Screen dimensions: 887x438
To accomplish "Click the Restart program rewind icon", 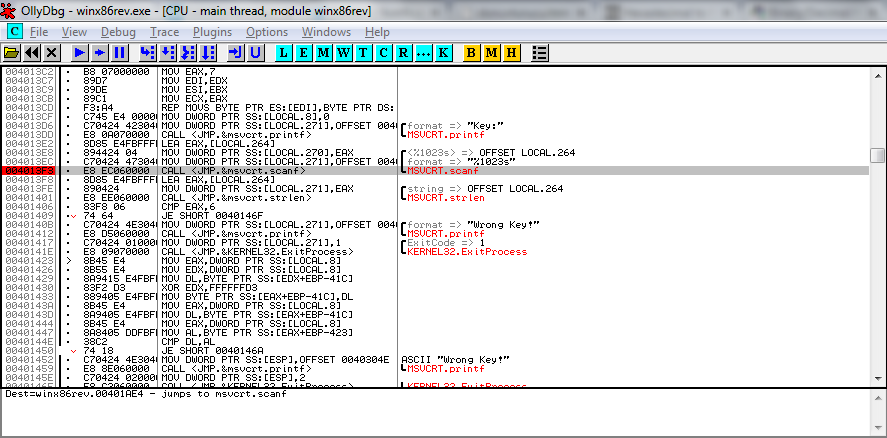I will coord(32,53).
